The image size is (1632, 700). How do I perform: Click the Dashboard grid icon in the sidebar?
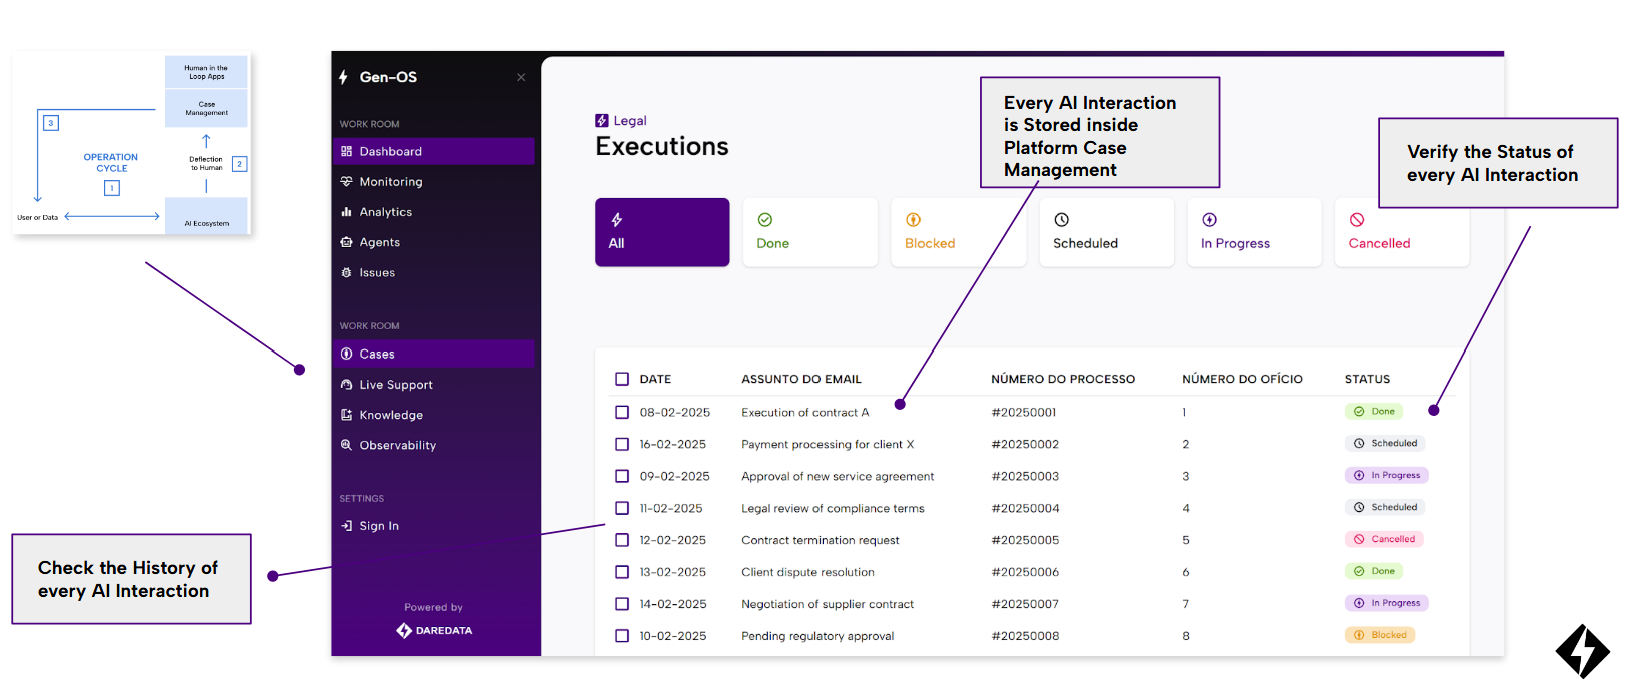pos(347,151)
